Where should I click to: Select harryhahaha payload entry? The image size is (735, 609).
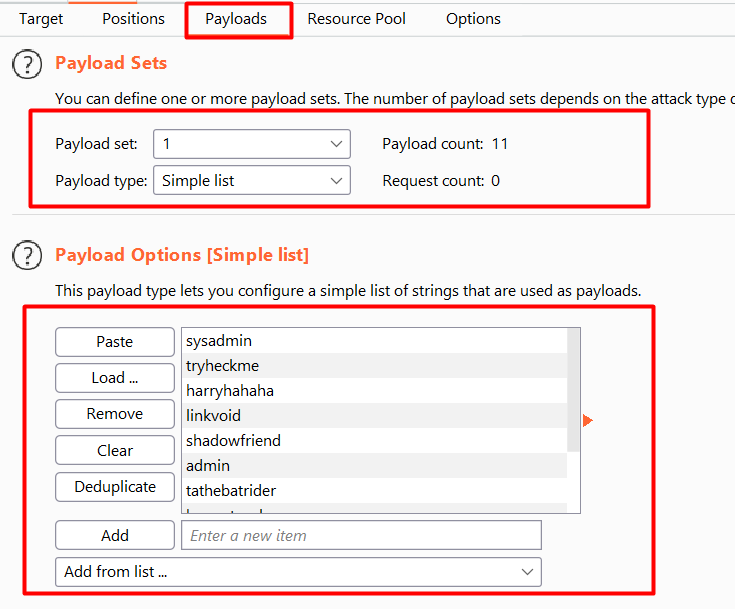point(375,391)
